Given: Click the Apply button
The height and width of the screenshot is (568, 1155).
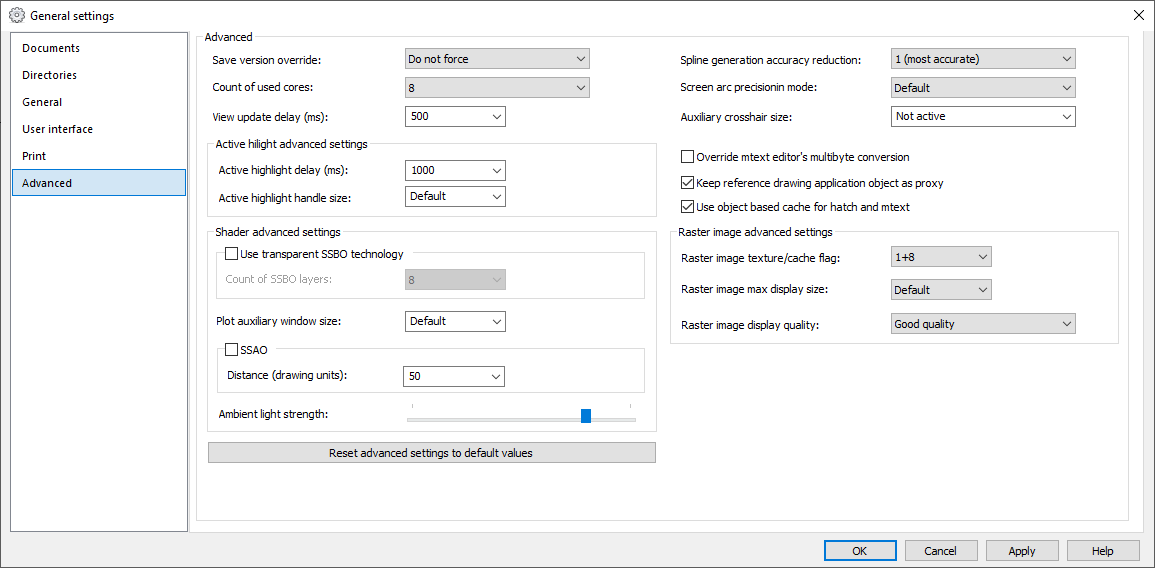Looking at the screenshot, I should pos(1022,550).
